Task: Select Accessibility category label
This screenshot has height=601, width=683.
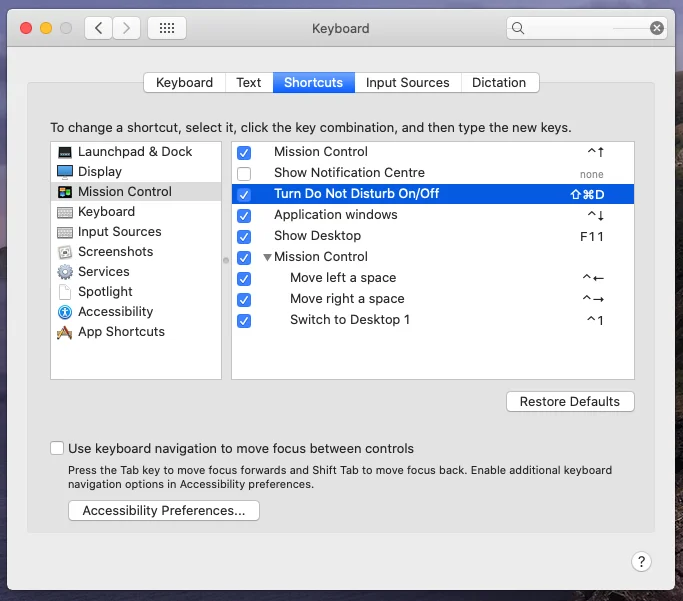Action: tap(115, 312)
